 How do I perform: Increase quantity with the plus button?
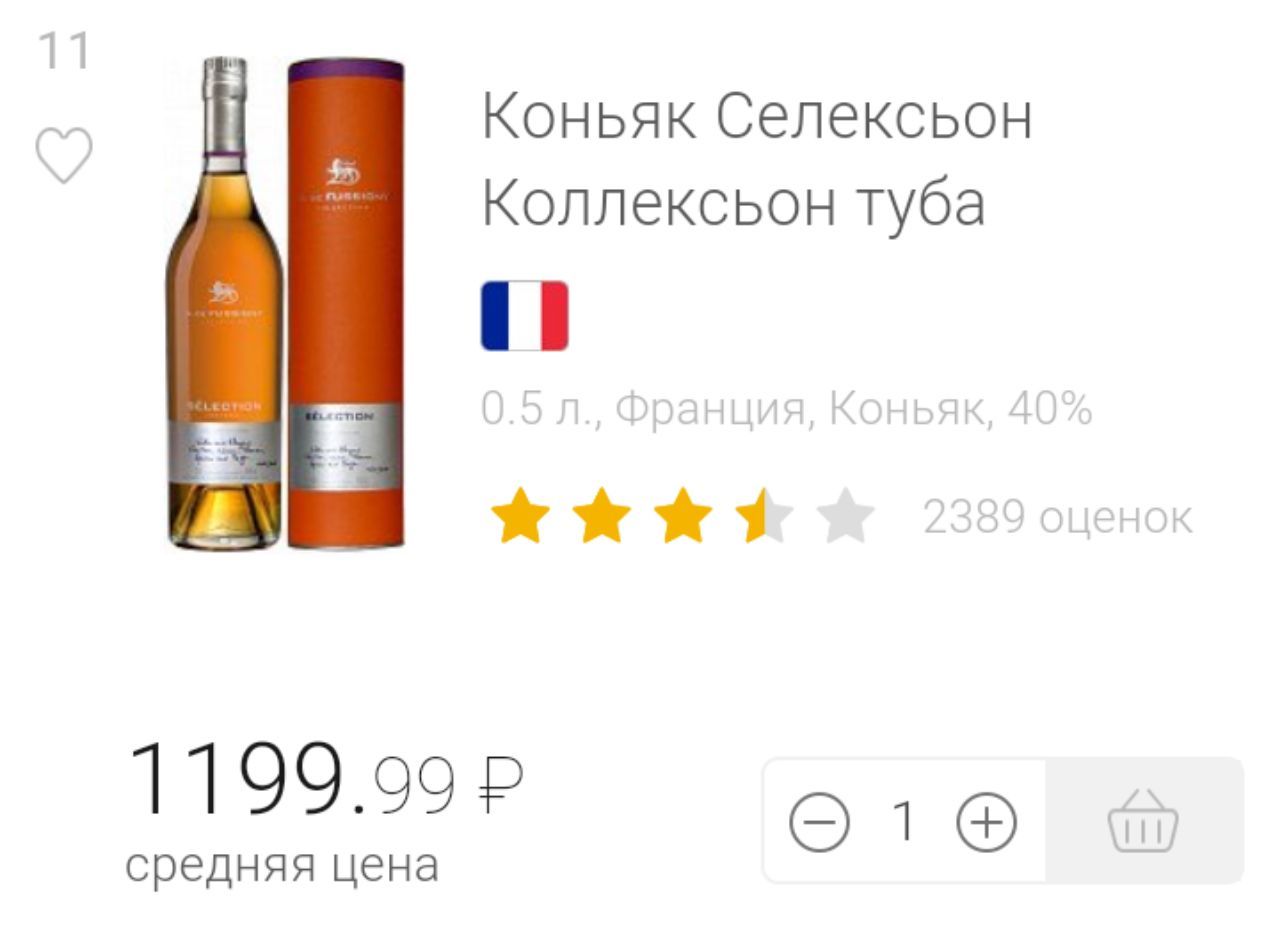[986, 821]
